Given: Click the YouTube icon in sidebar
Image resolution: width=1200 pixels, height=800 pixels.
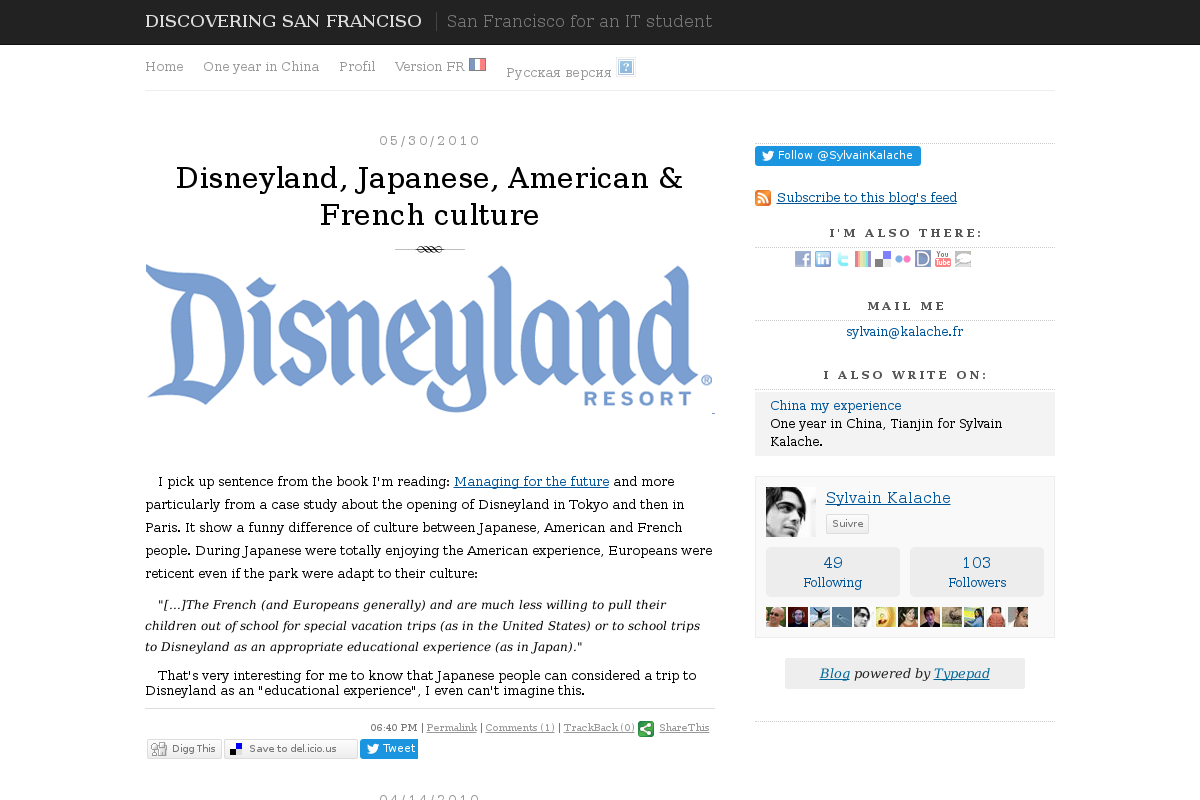Looking at the screenshot, I should (x=943, y=259).
